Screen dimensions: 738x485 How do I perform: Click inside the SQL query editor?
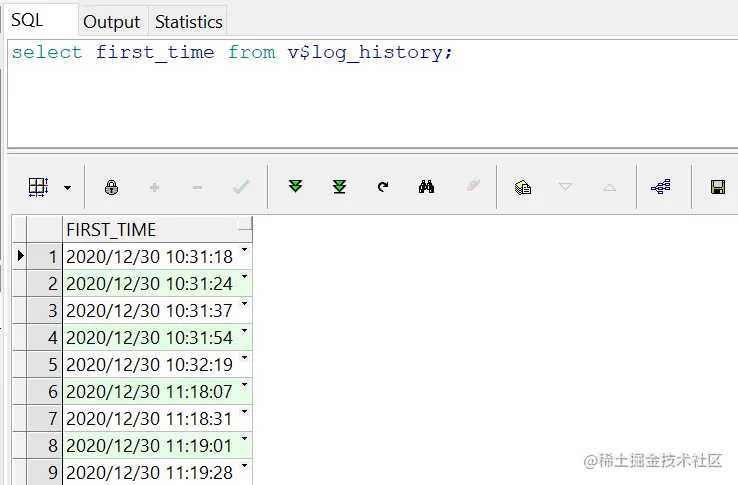(372, 94)
